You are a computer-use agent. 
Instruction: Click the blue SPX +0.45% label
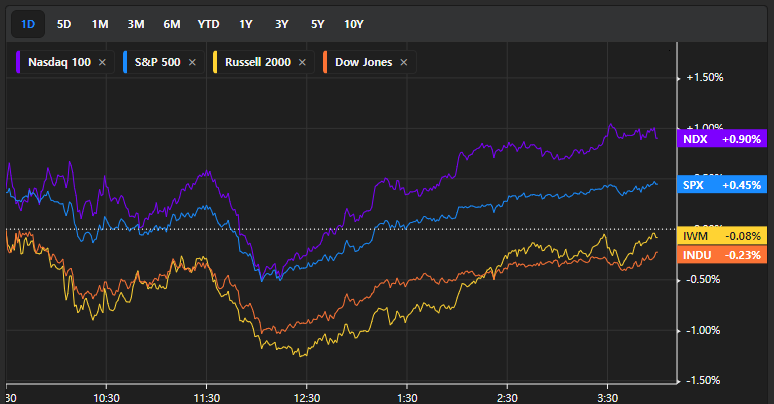coord(721,184)
